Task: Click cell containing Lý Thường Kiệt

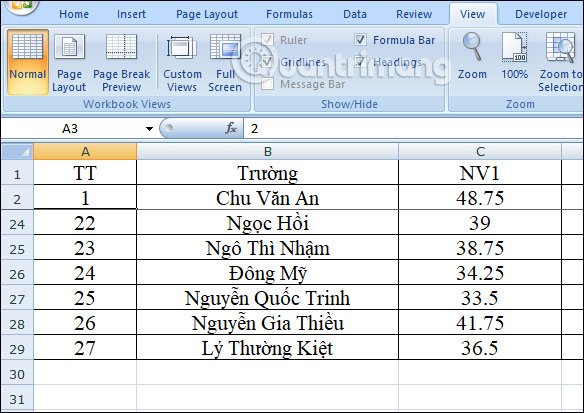Action: tap(267, 347)
